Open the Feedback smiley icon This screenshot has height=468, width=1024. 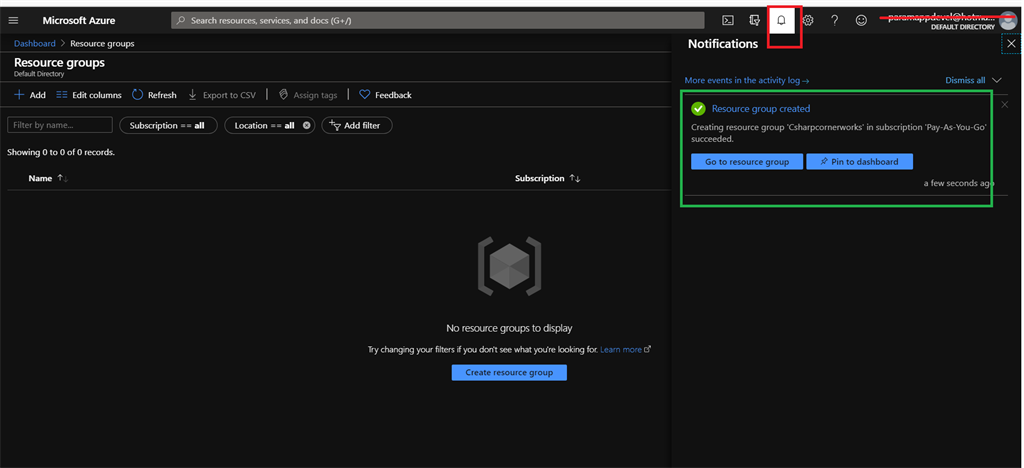tap(861, 20)
